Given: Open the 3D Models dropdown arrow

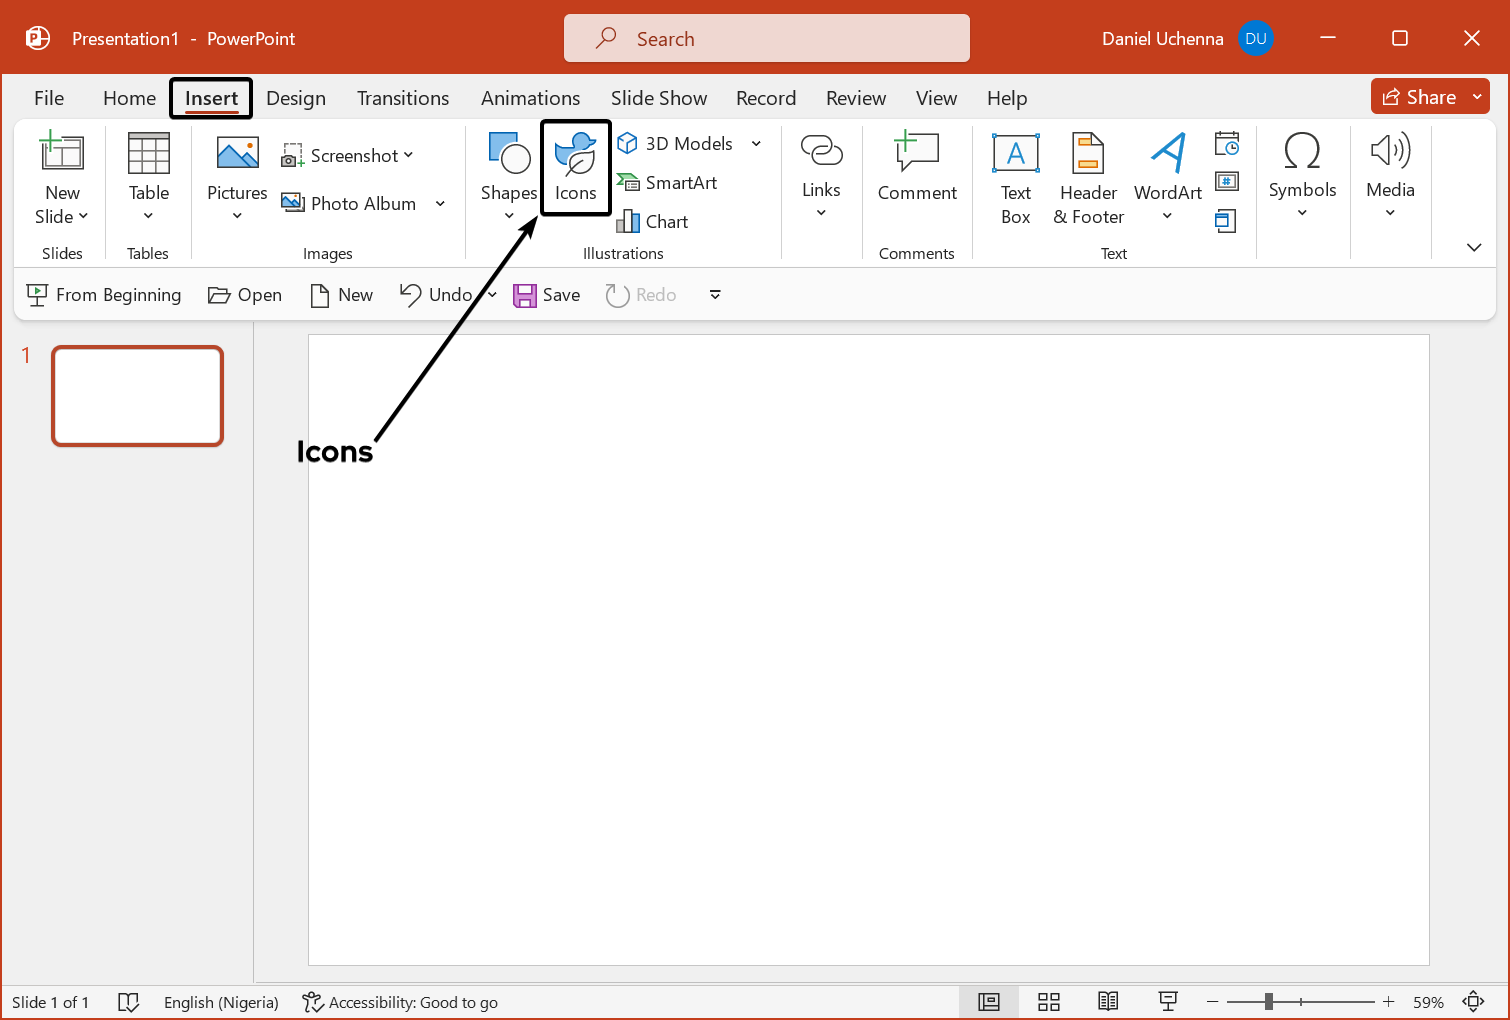Looking at the screenshot, I should (756, 144).
